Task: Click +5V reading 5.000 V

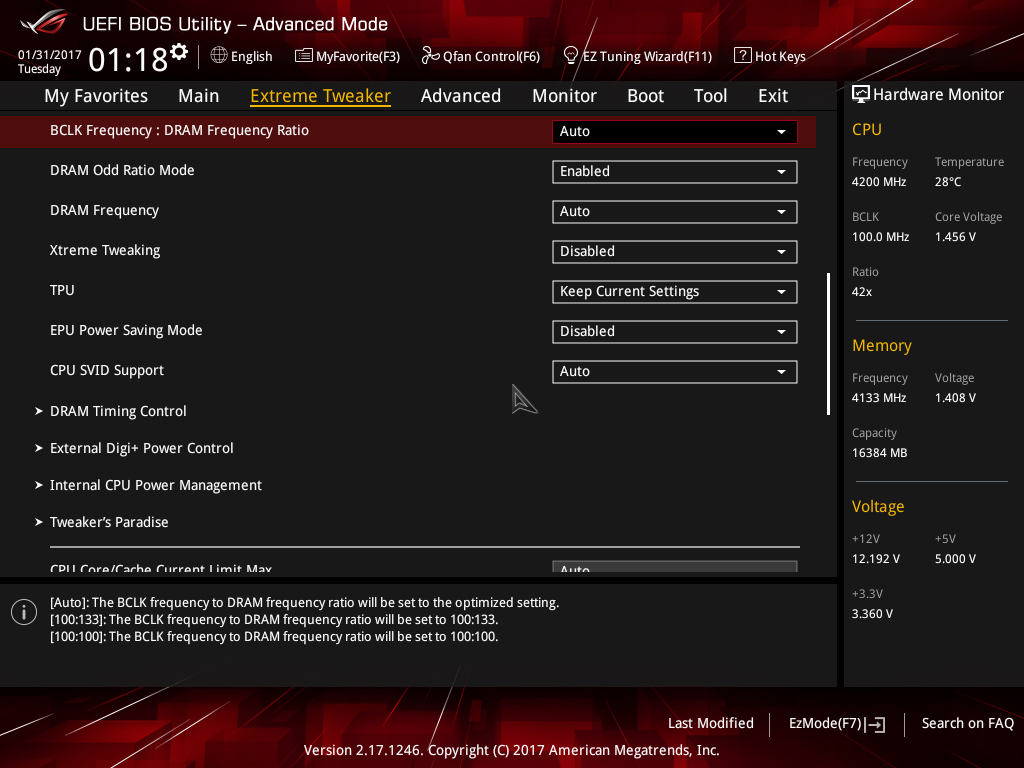Action: 955,559
